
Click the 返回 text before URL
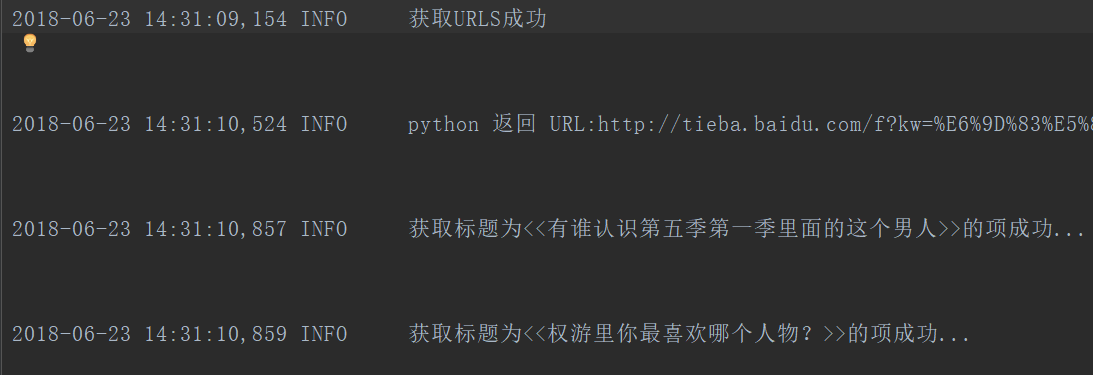click(514, 125)
